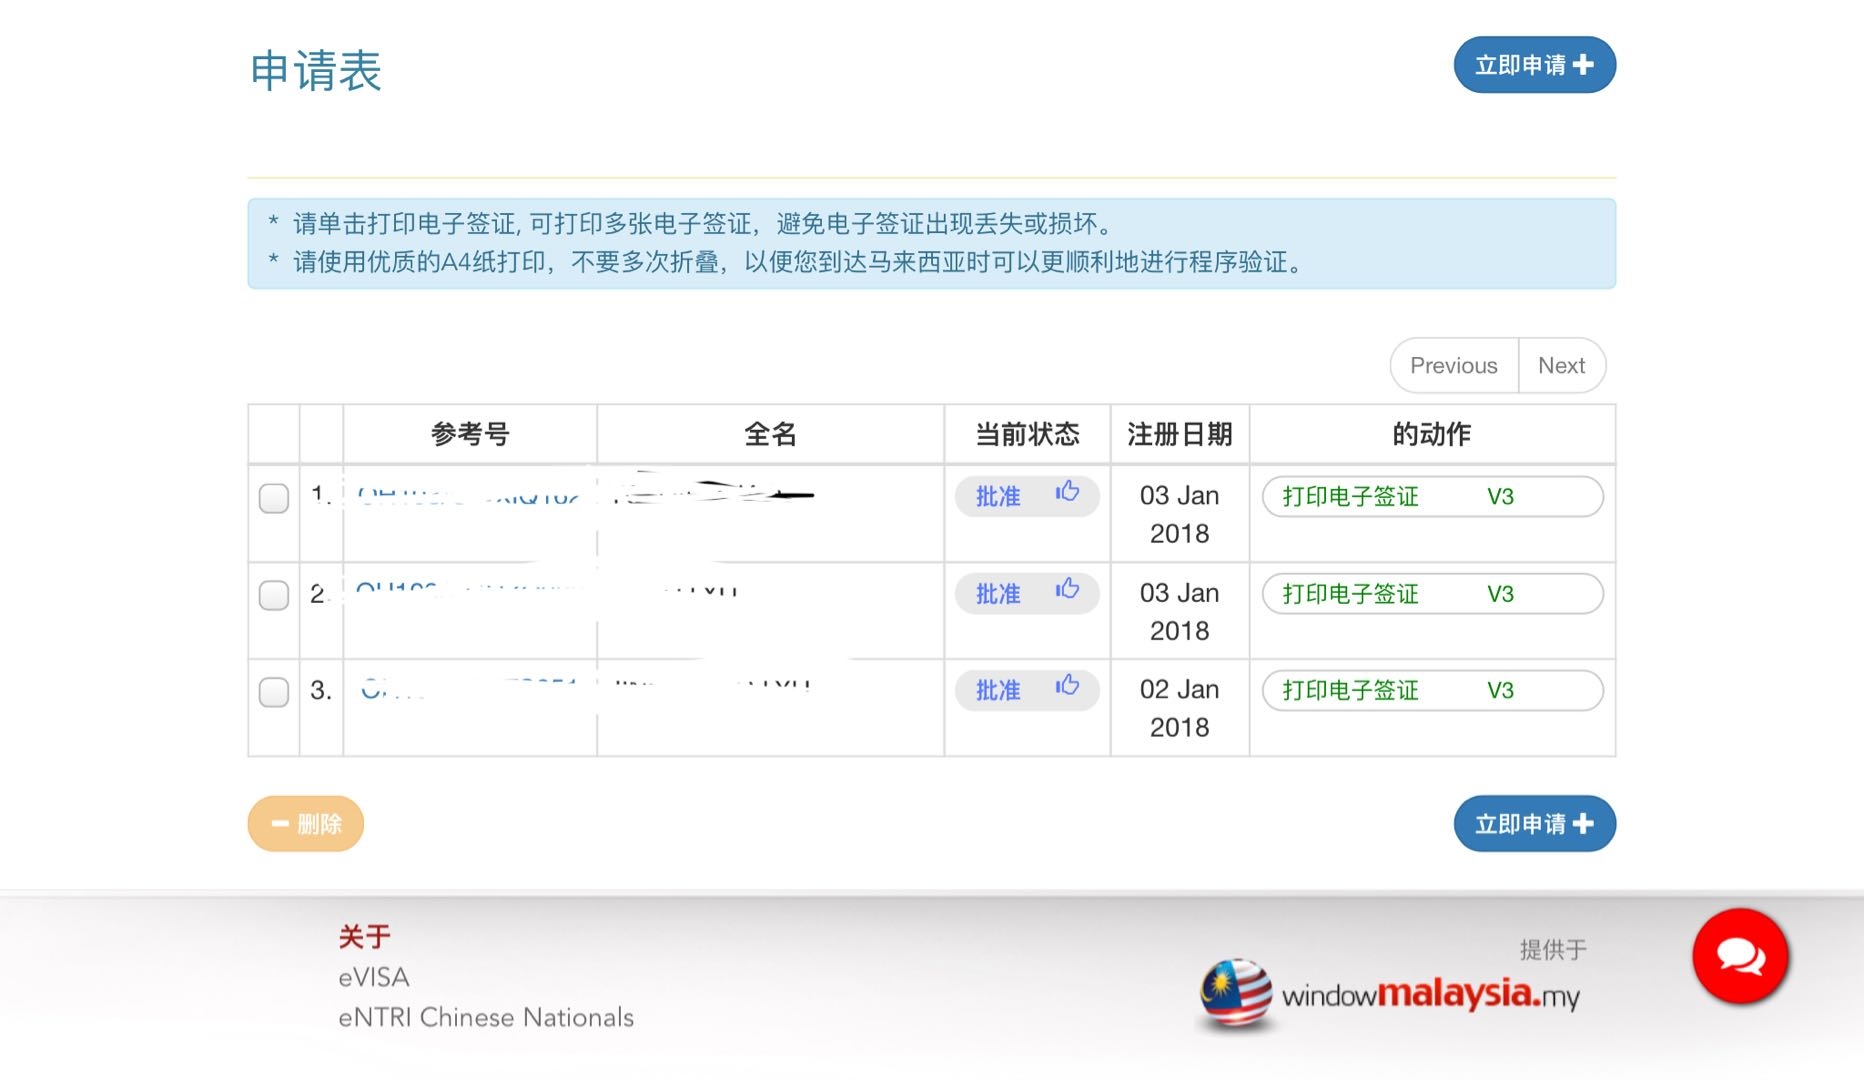
Task: Print e-visa for row 3 (02 Jan)
Action: tap(1432, 691)
